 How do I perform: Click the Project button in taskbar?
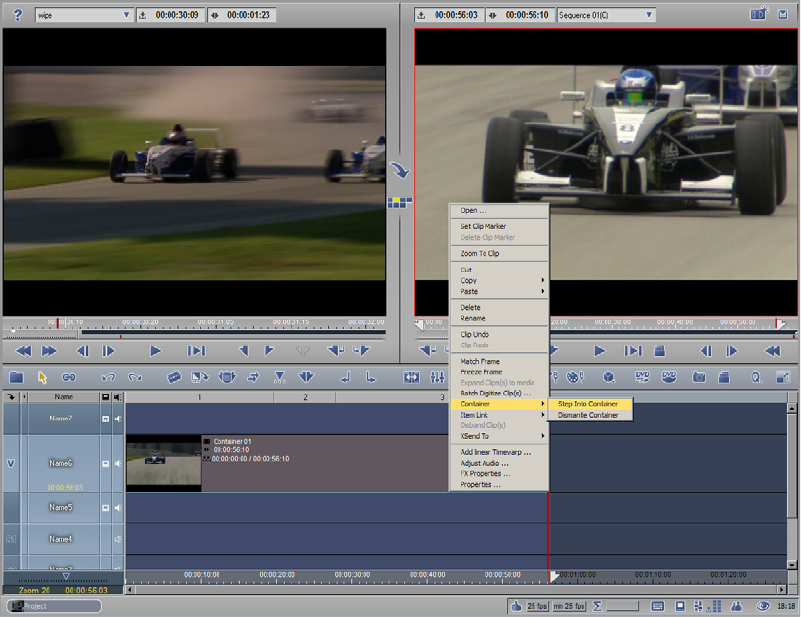[55, 606]
